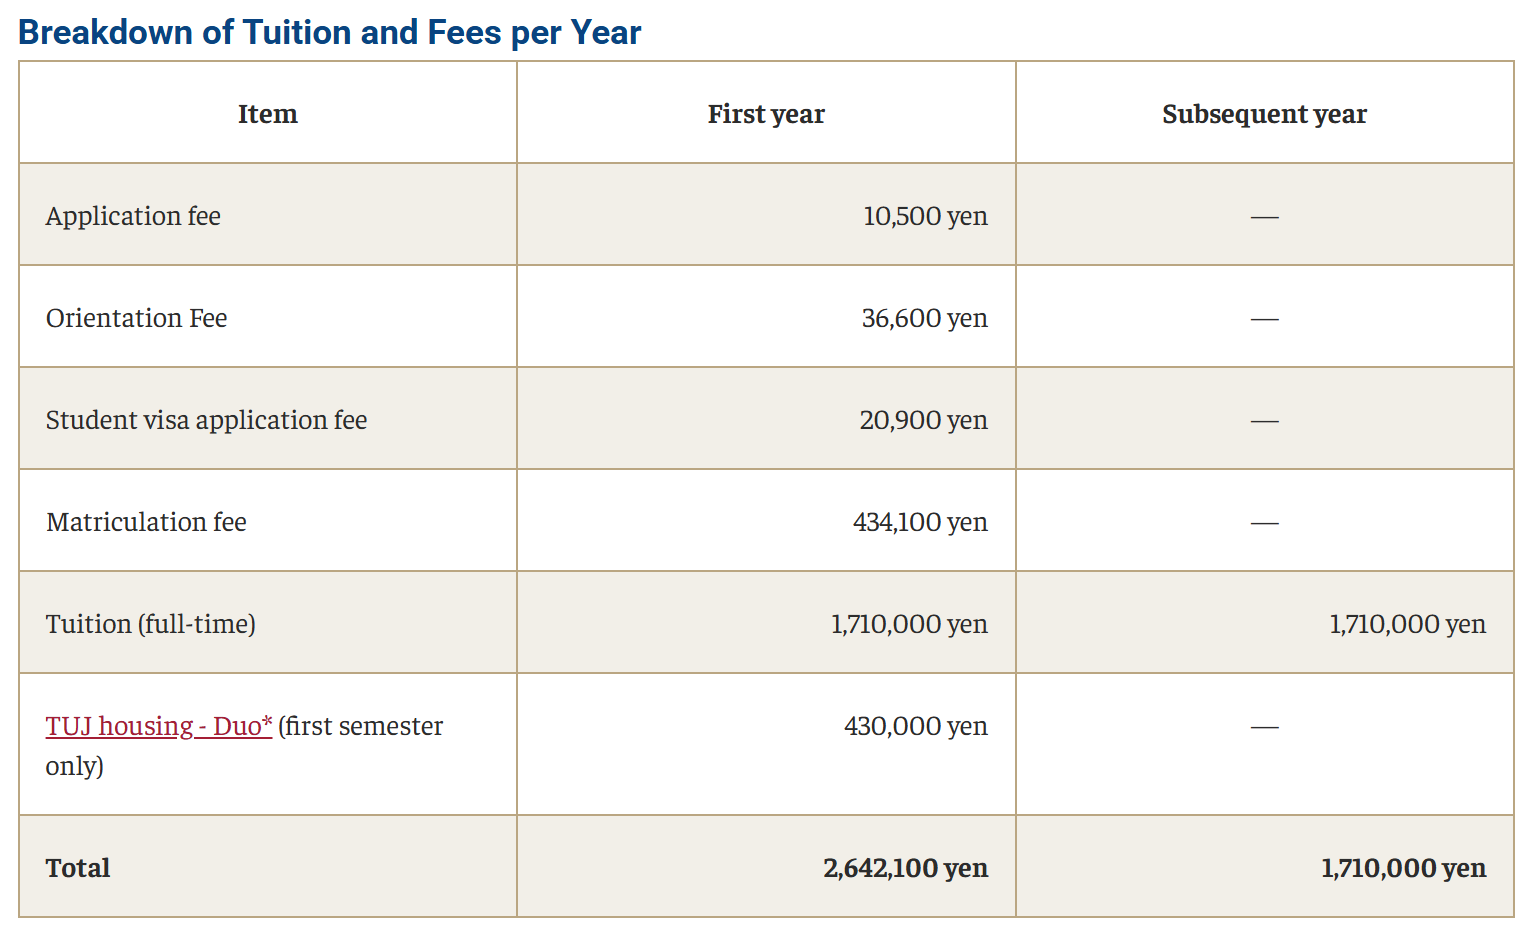Click the Tuition (full-time) row label
Image resolution: width=1538 pixels, height=936 pixels.
click(x=151, y=624)
